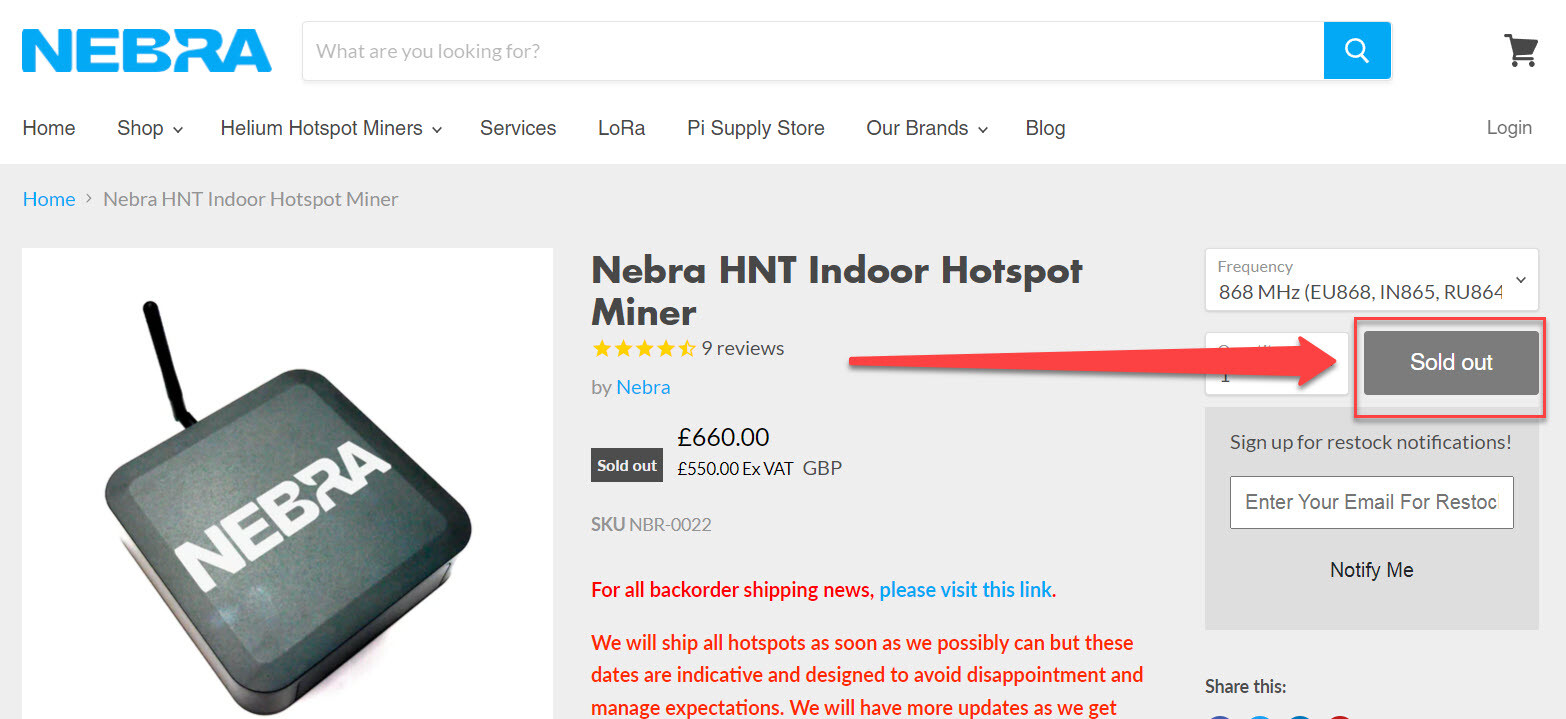Navigate to Pi Supply Store

click(755, 128)
